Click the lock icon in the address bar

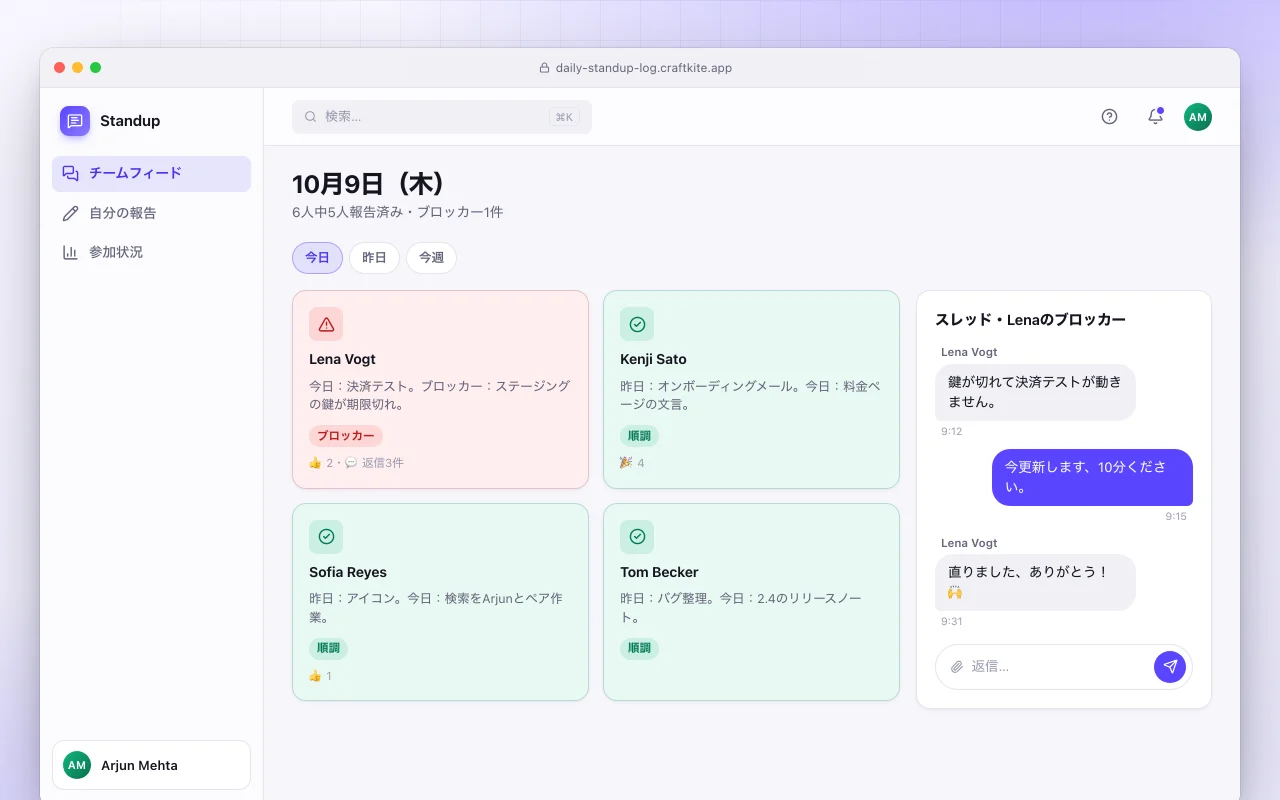pyautogui.click(x=545, y=68)
